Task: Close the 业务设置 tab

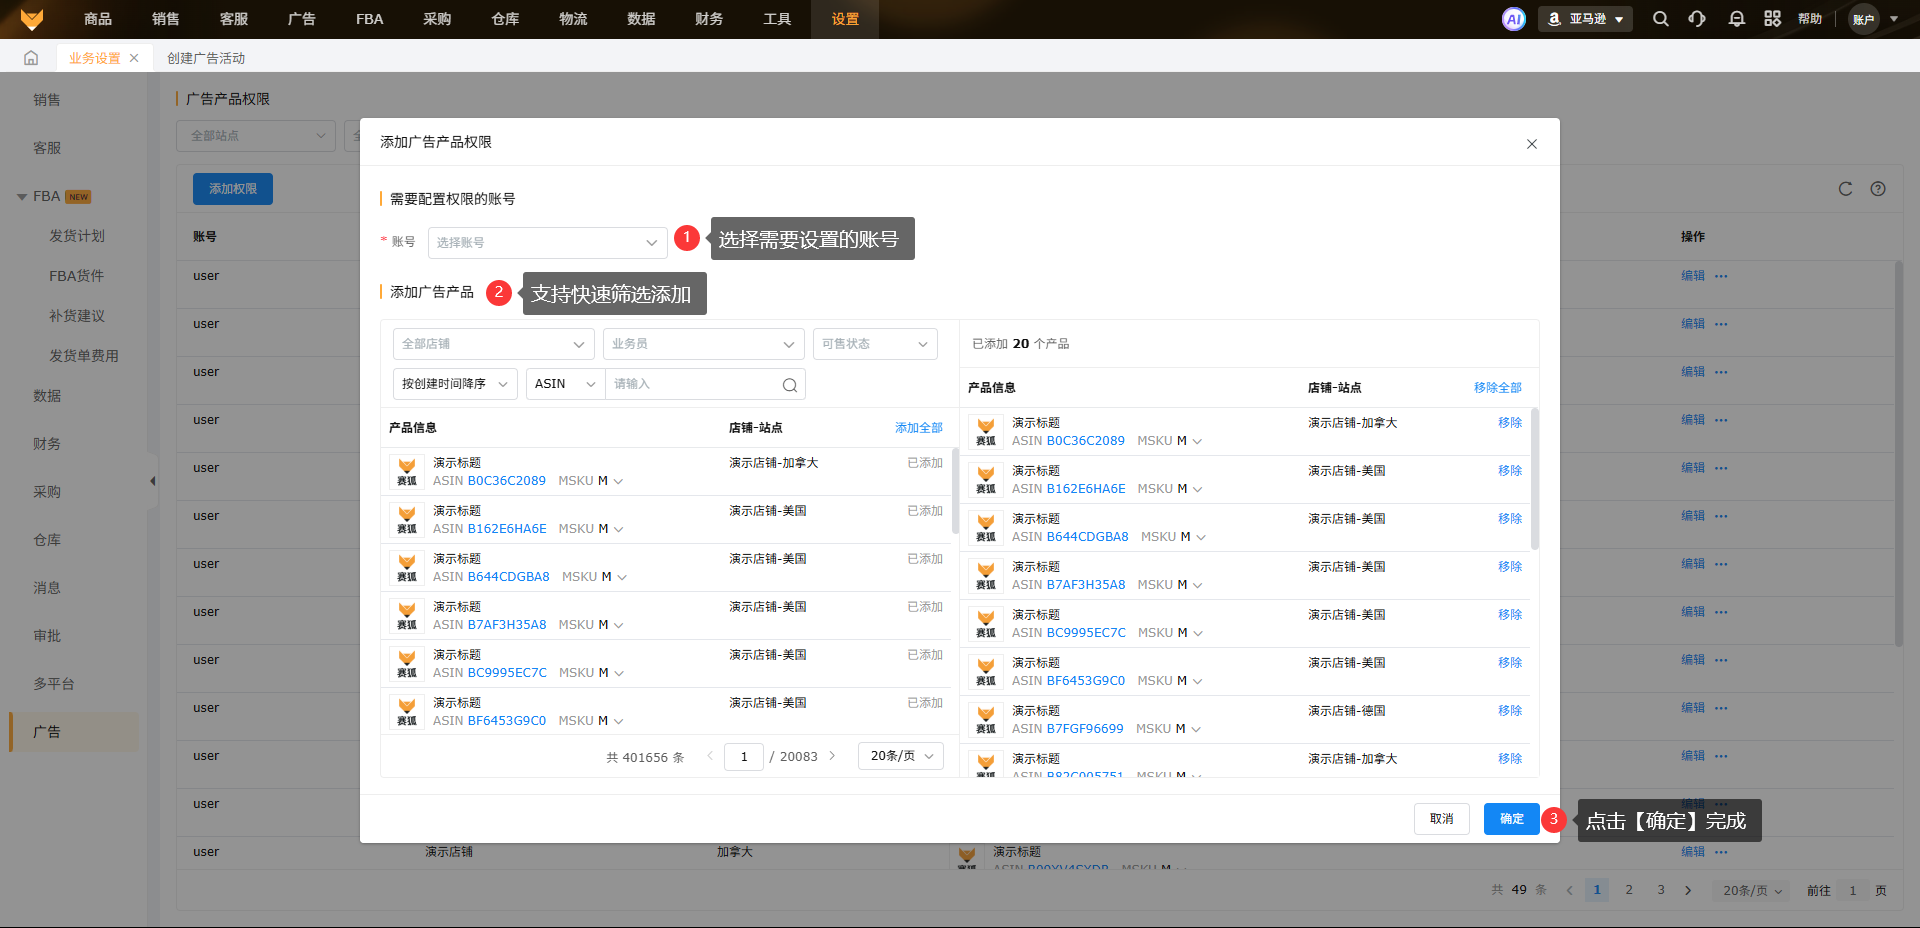Action: pyautogui.click(x=134, y=58)
